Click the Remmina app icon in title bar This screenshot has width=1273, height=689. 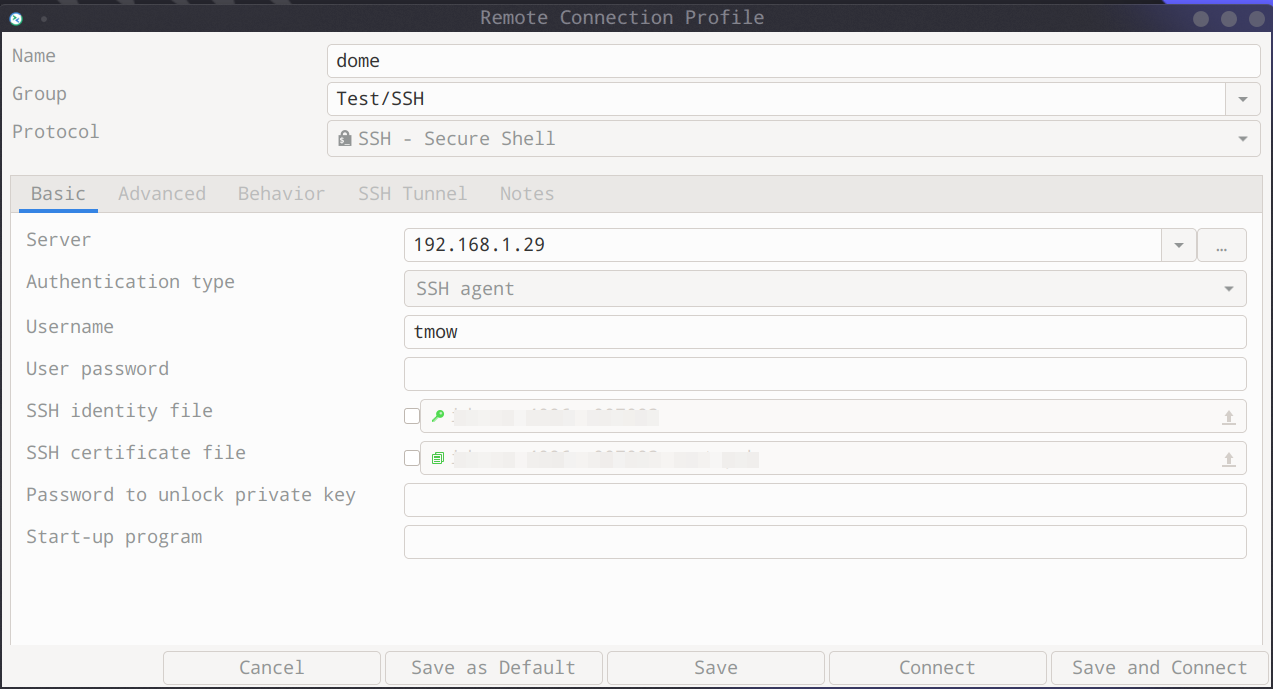16,18
